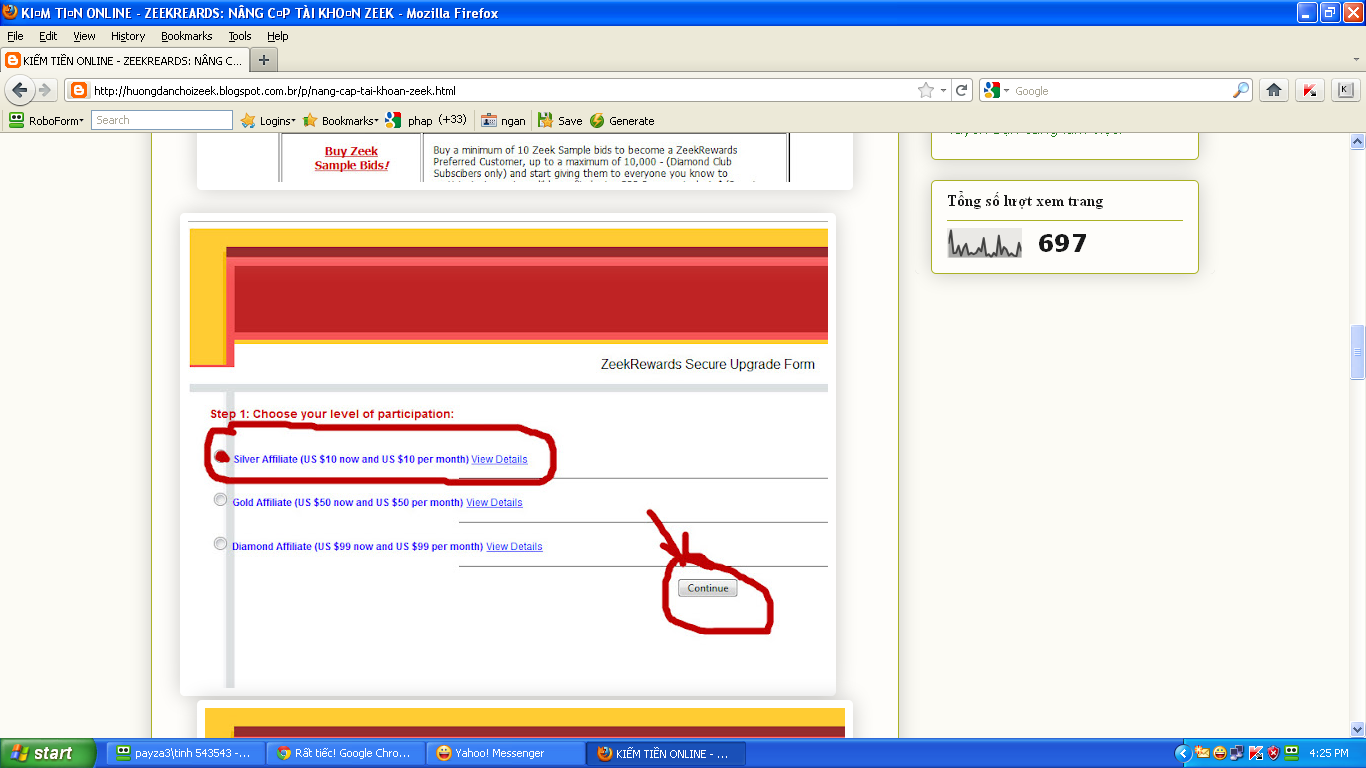Screen dimensions: 1366x768
Task: Click the 697 page view count
Action: [x=1062, y=243]
